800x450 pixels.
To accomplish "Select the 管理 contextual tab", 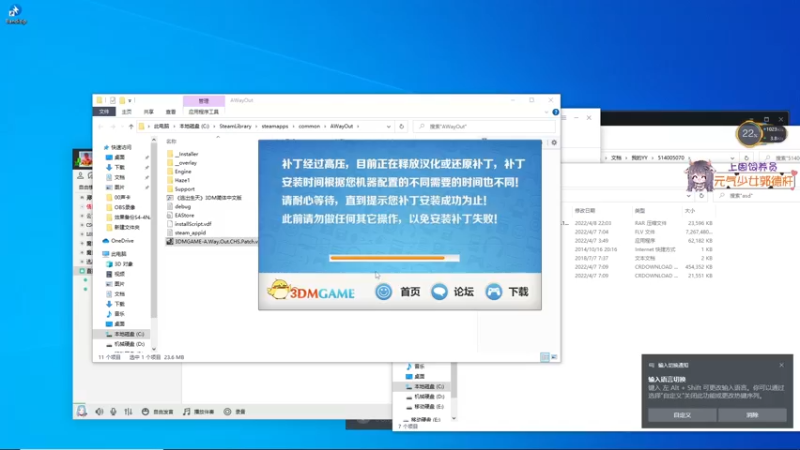I will click(x=204, y=101).
